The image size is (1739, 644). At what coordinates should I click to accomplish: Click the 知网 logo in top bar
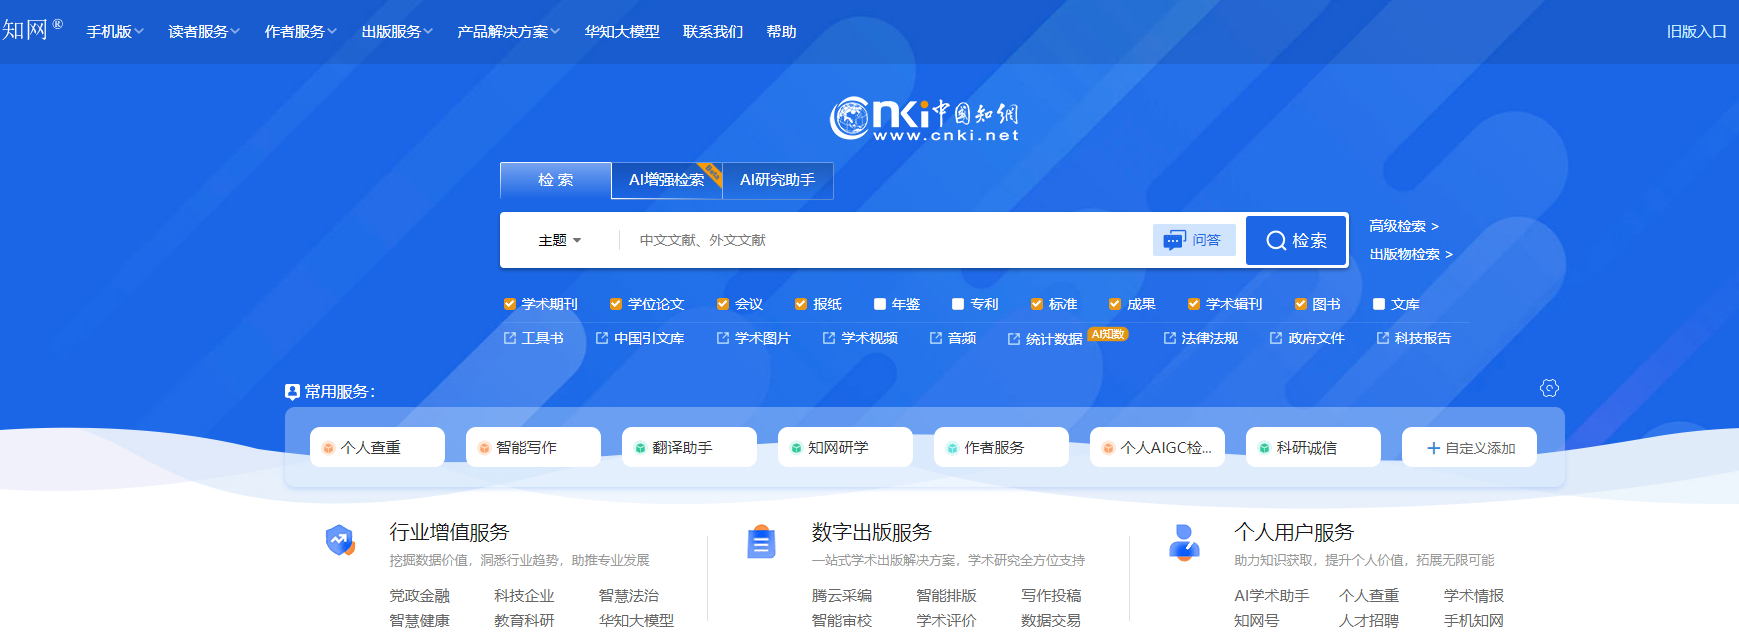point(32,29)
